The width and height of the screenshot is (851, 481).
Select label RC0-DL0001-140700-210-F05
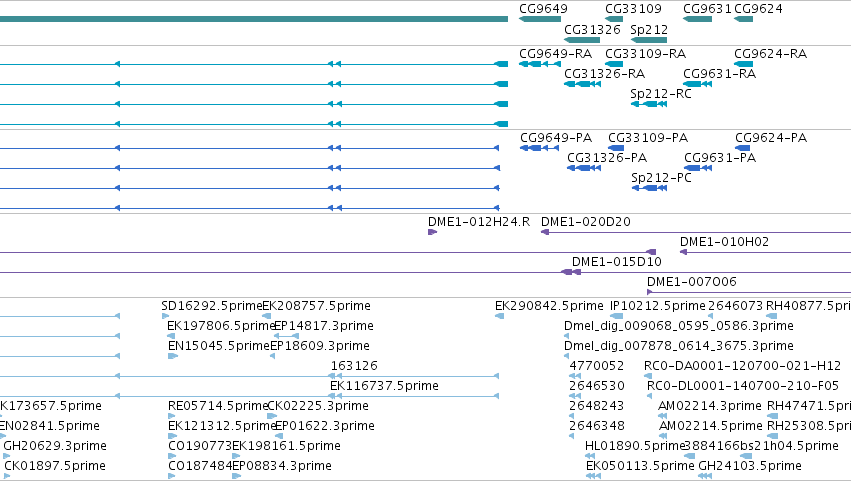[x=743, y=386]
